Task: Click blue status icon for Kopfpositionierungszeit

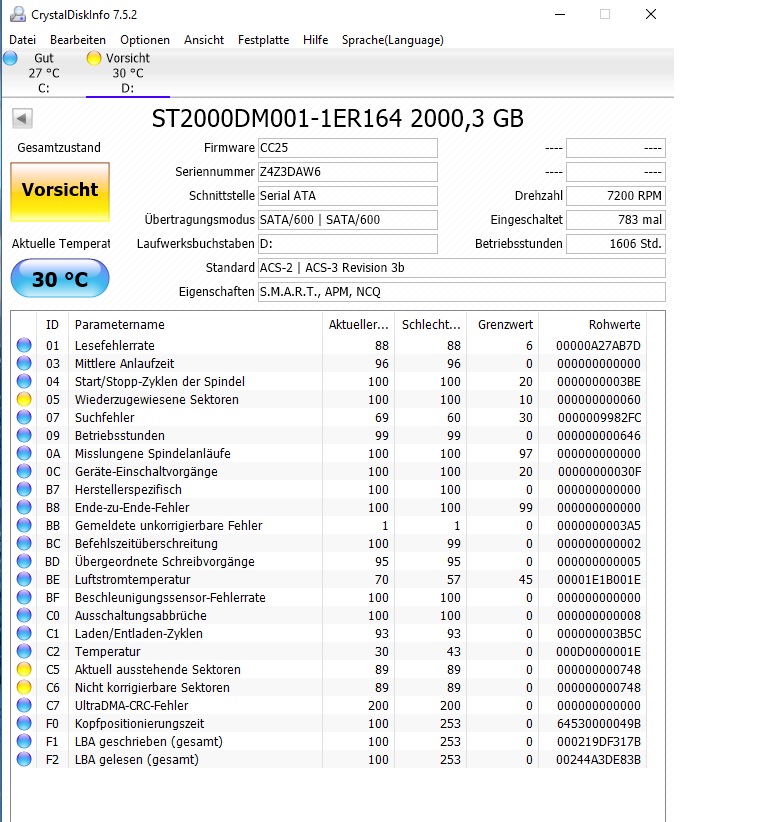Action: (x=24, y=723)
